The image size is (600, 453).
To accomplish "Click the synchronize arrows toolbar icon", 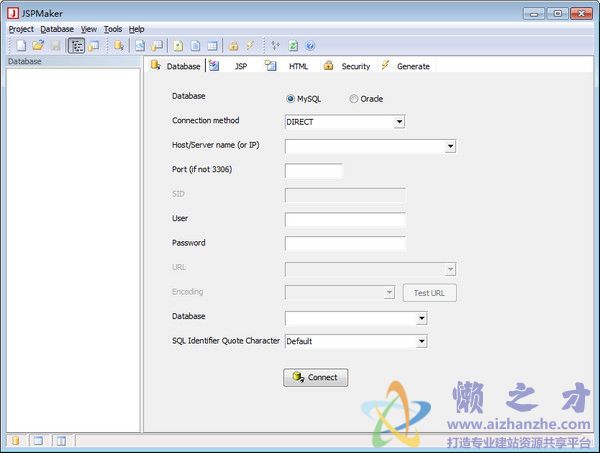I will [x=276, y=46].
